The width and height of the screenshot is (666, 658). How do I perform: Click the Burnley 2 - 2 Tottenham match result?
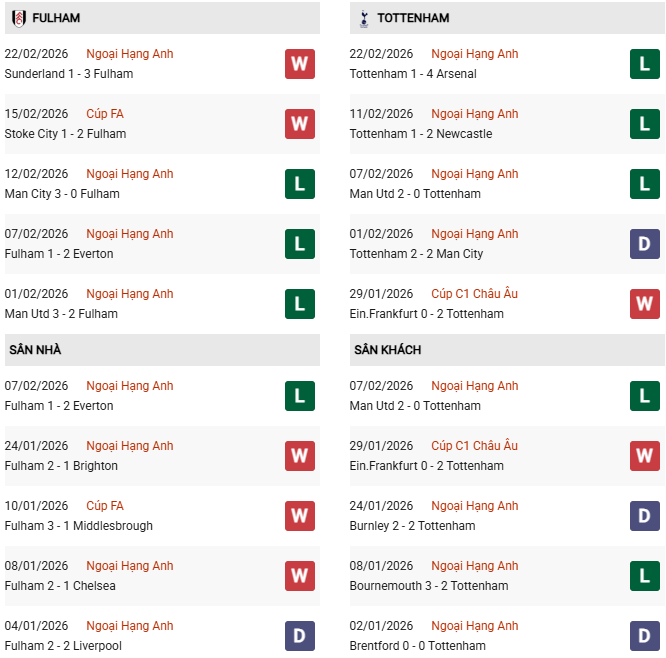pyautogui.click(x=412, y=526)
